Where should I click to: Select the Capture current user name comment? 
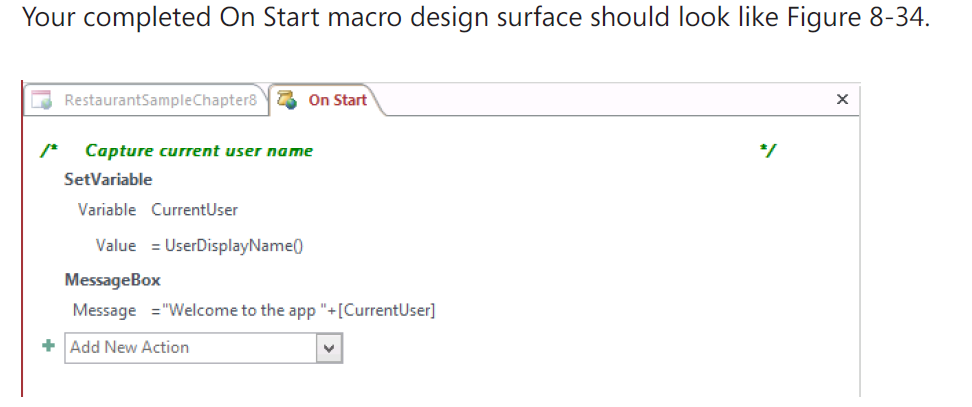click(199, 151)
